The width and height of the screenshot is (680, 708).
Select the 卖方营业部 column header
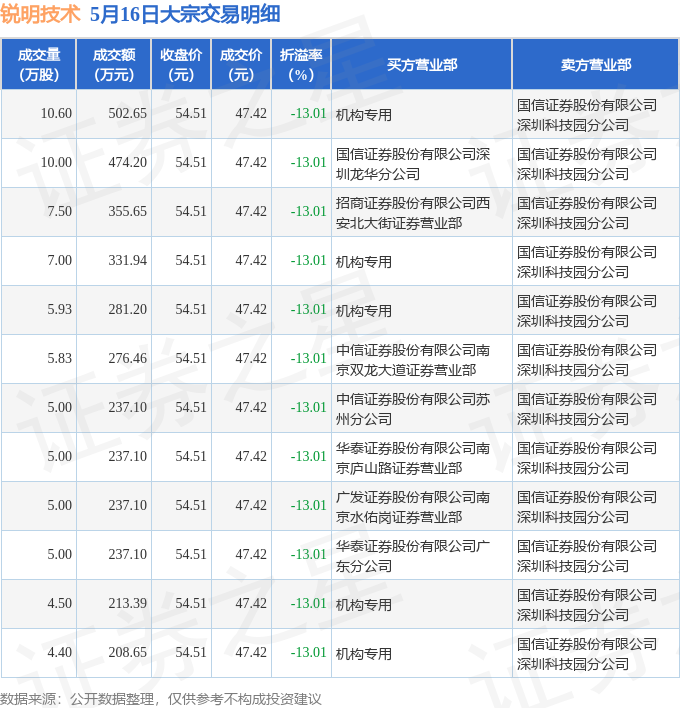[596, 65]
